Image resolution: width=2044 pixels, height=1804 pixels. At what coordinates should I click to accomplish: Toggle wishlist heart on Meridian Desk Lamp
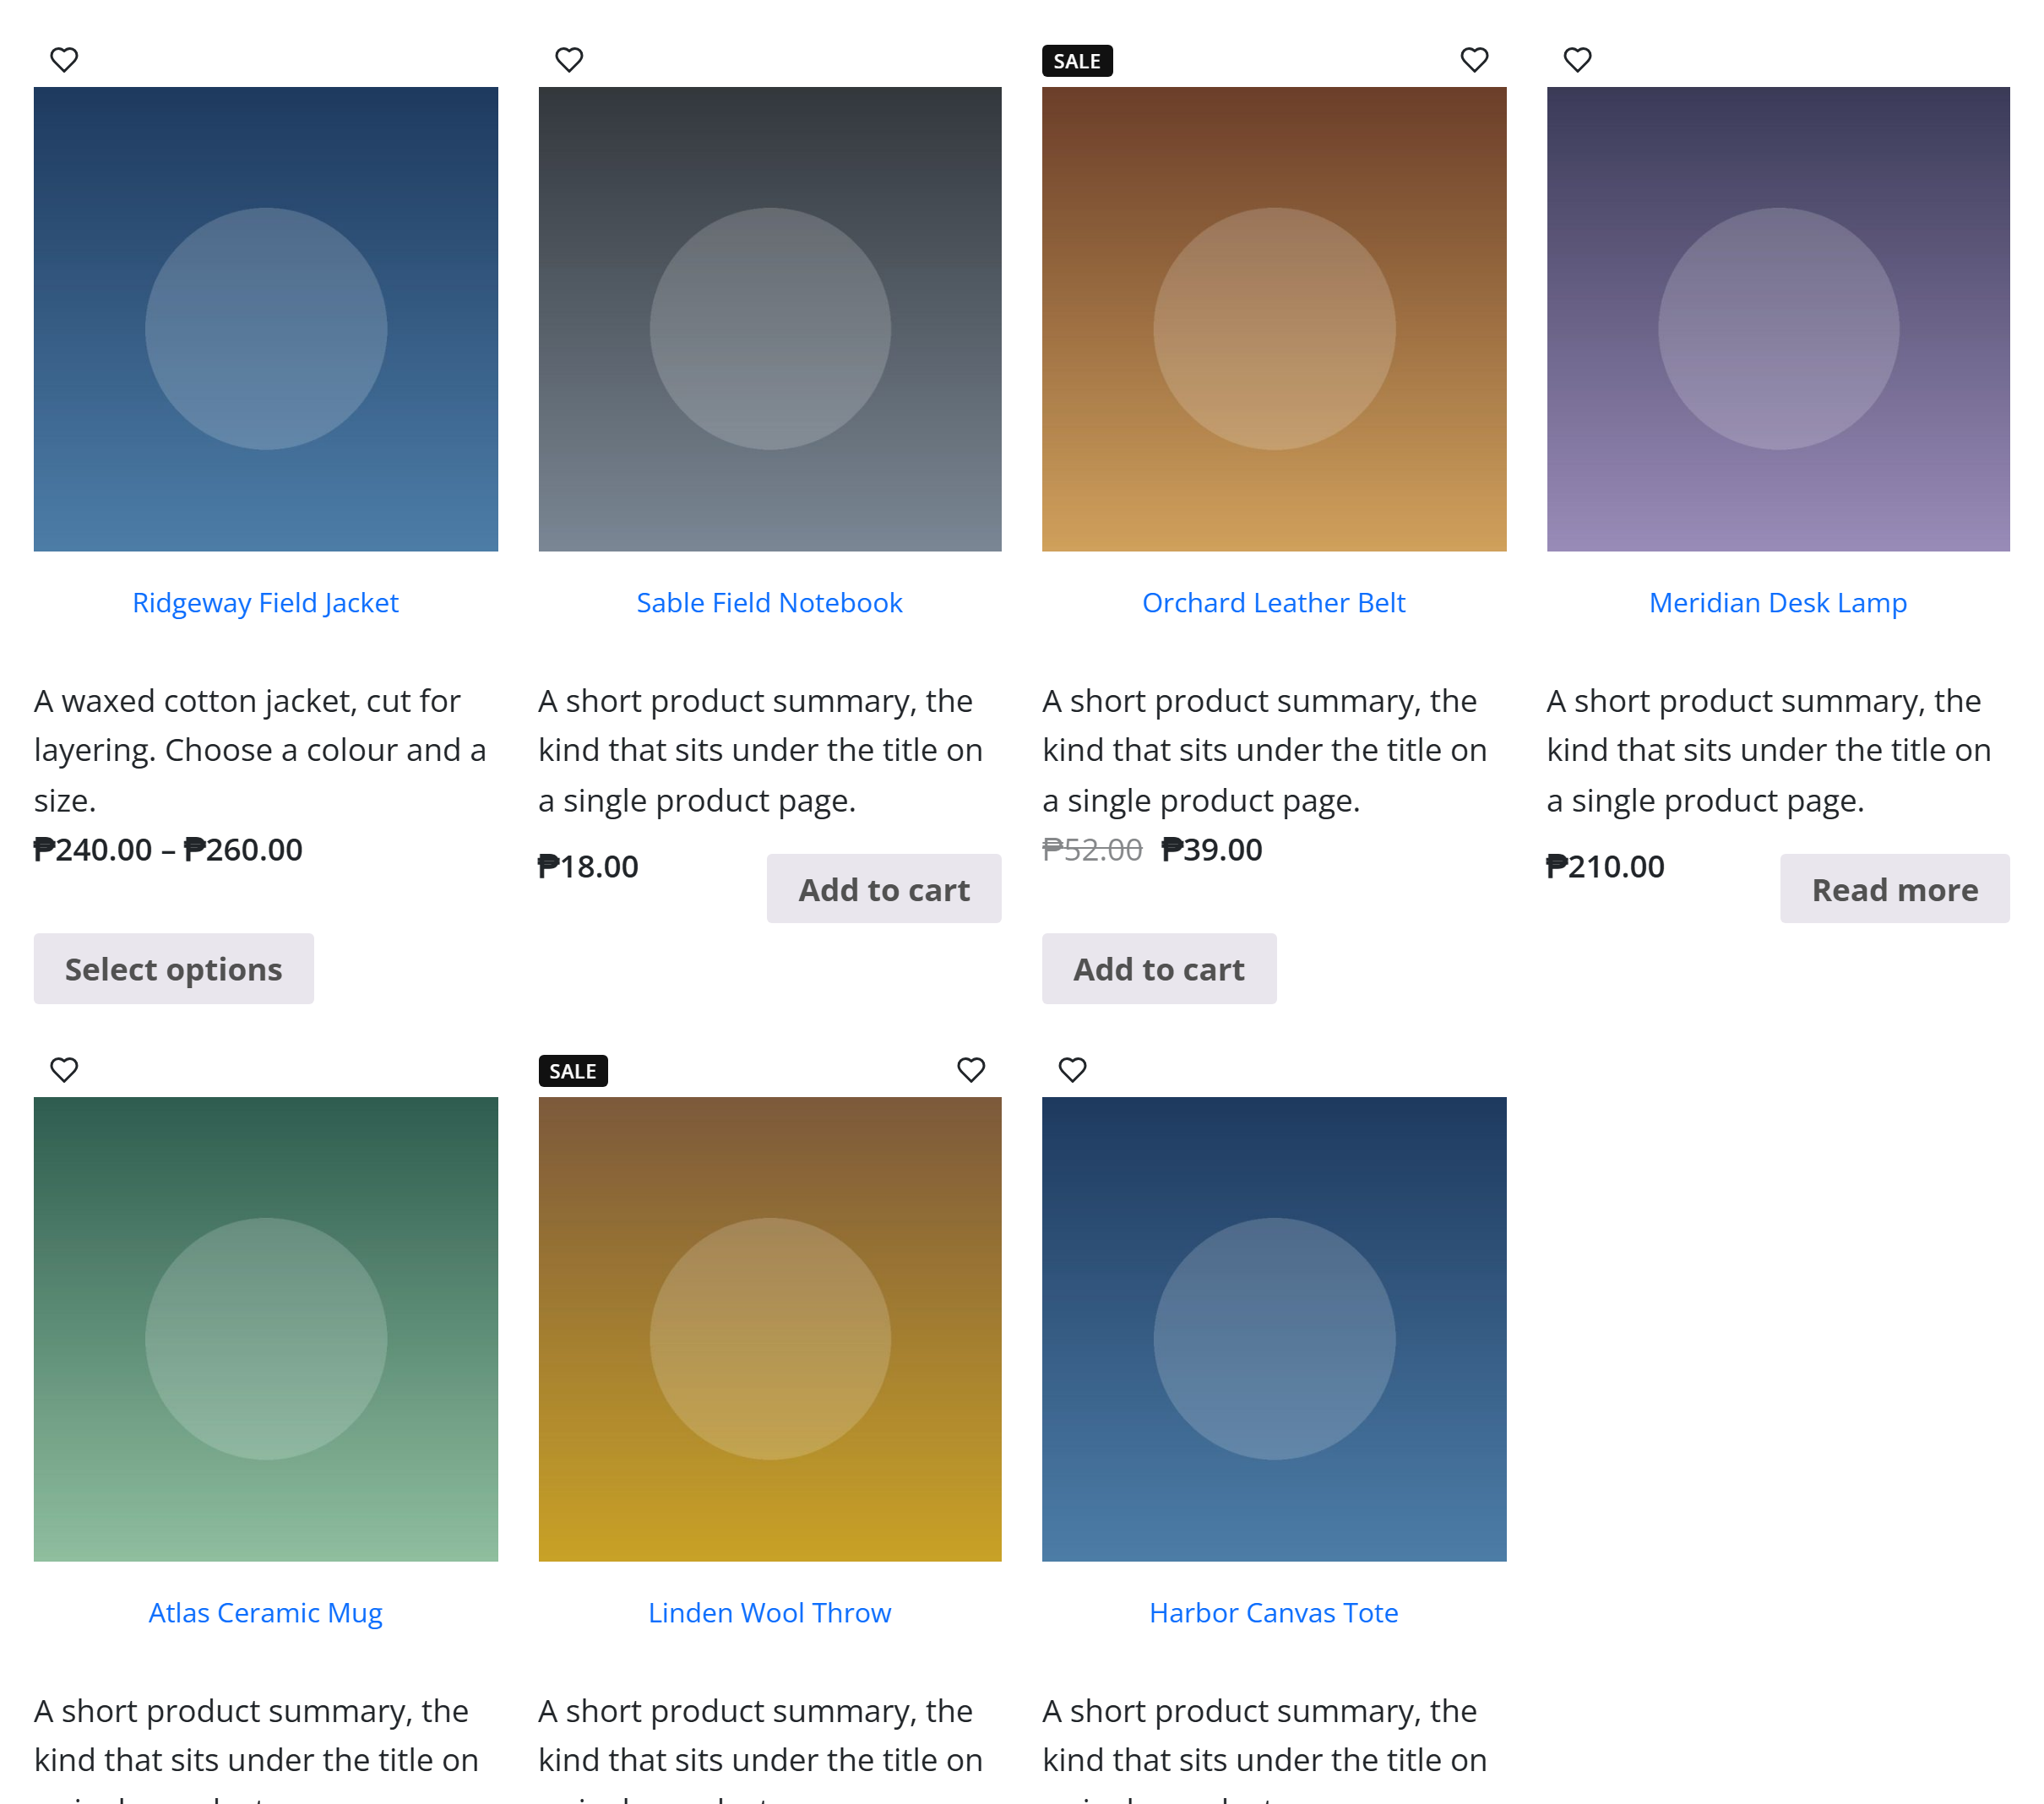click(1577, 60)
